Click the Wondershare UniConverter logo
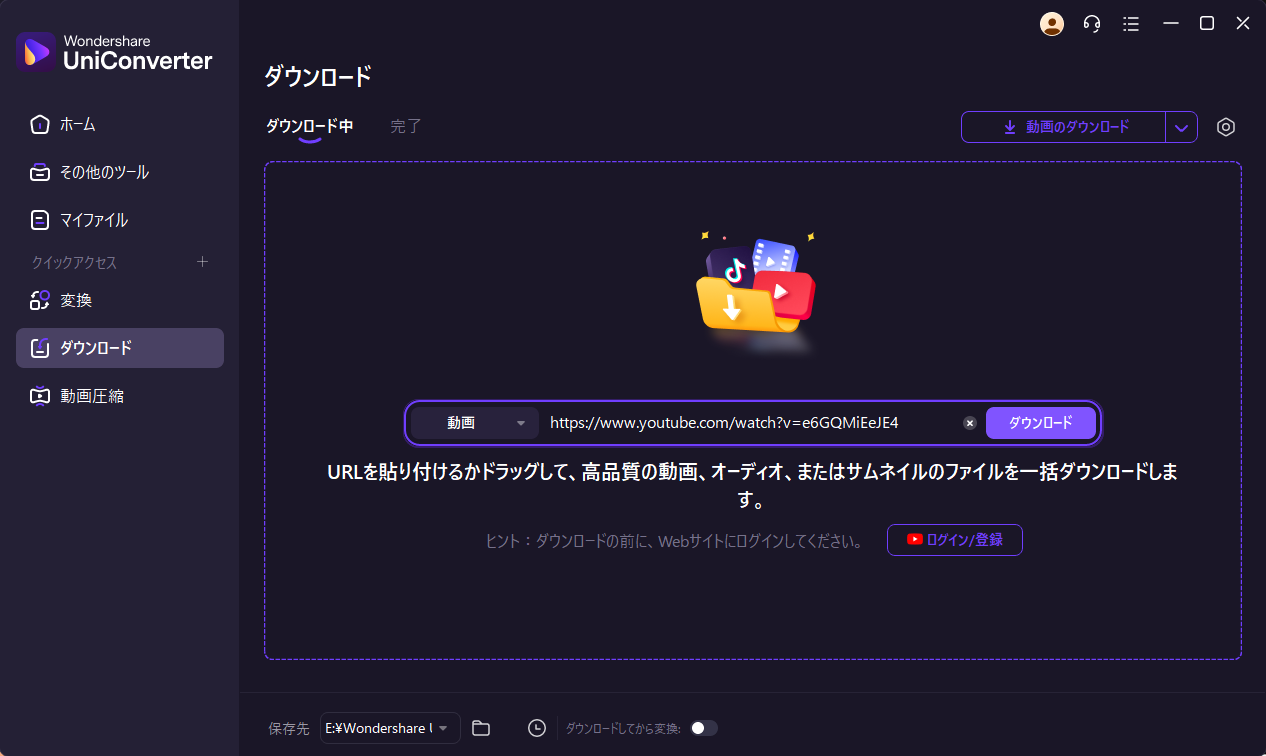Screen dimensions: 1266x756 coord(115,52)
